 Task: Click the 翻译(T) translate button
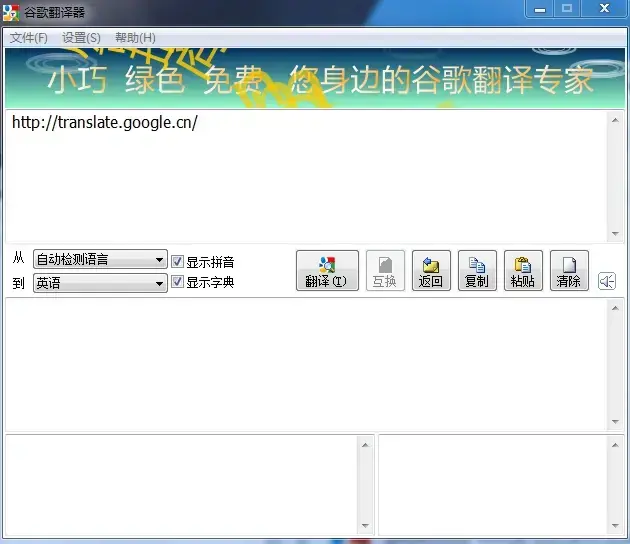click(327, 270)
